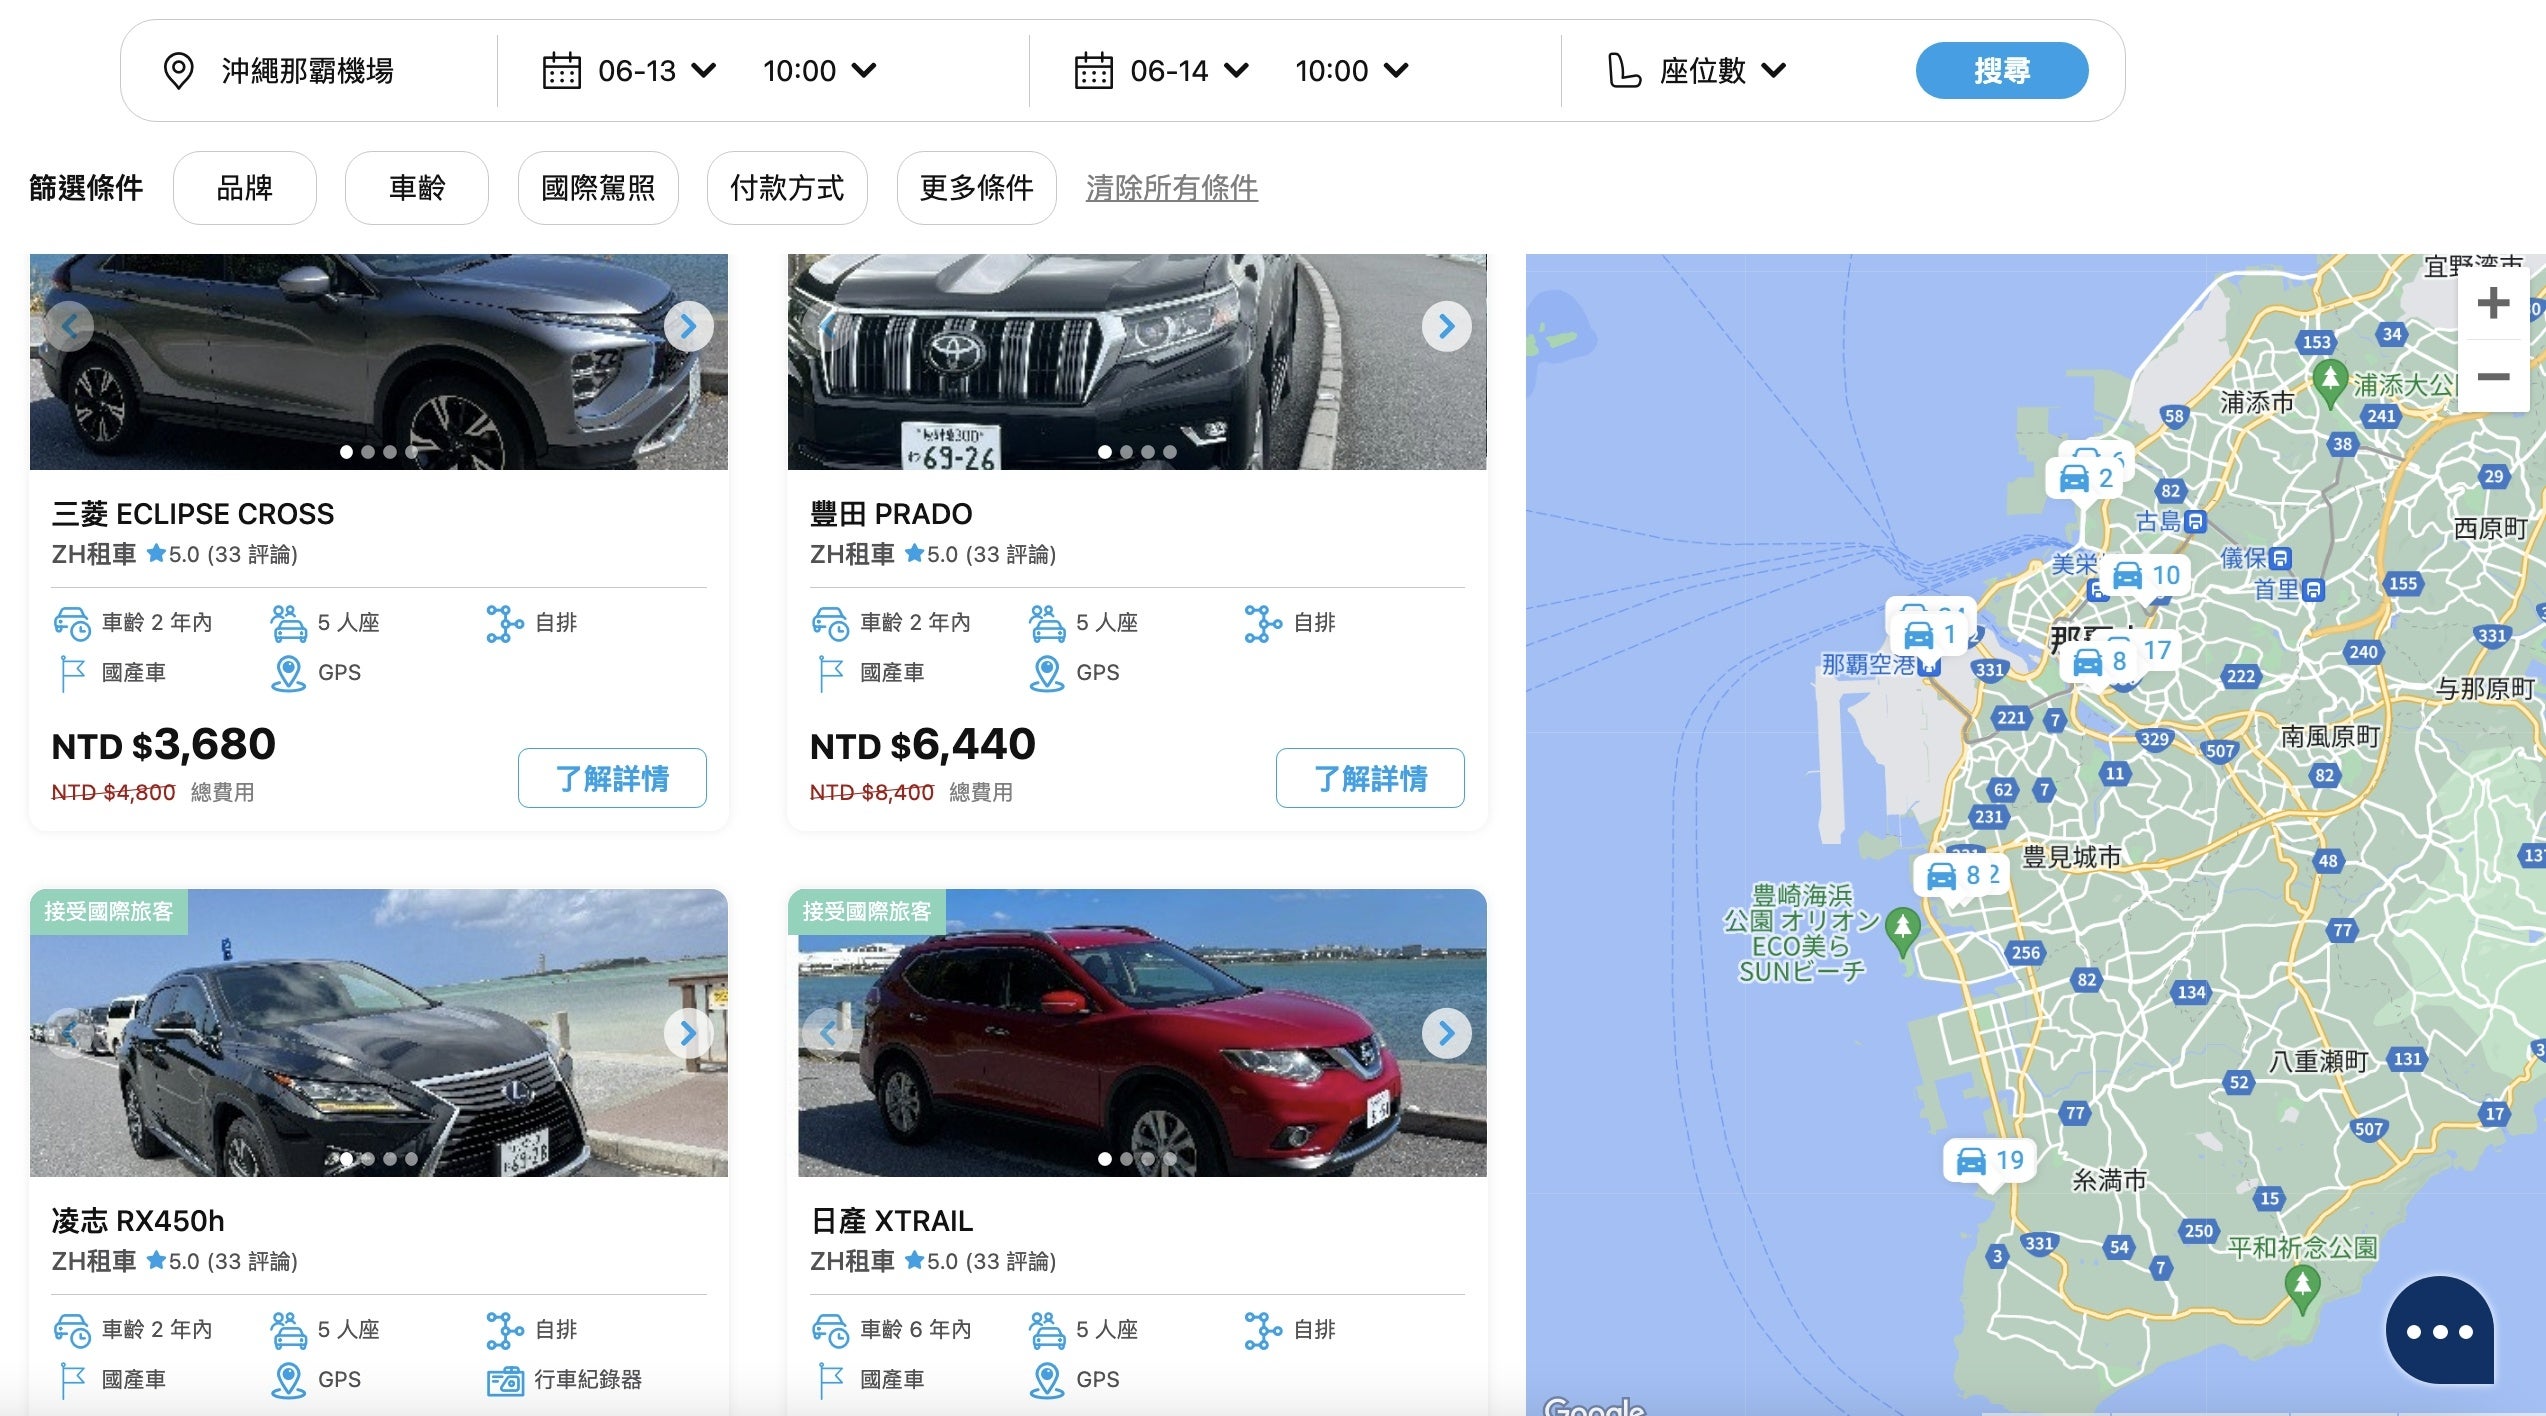Screen dimensions: 2546x1416
Task: Click 了解詳情 for Toyota PRADO
Action: click(1369, 778)
